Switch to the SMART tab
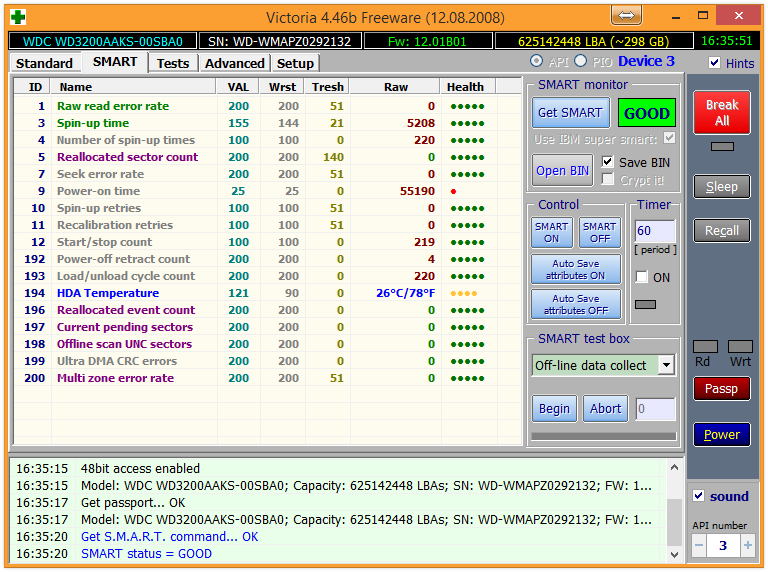Screen dimensions: 768x572 [115, 62]
